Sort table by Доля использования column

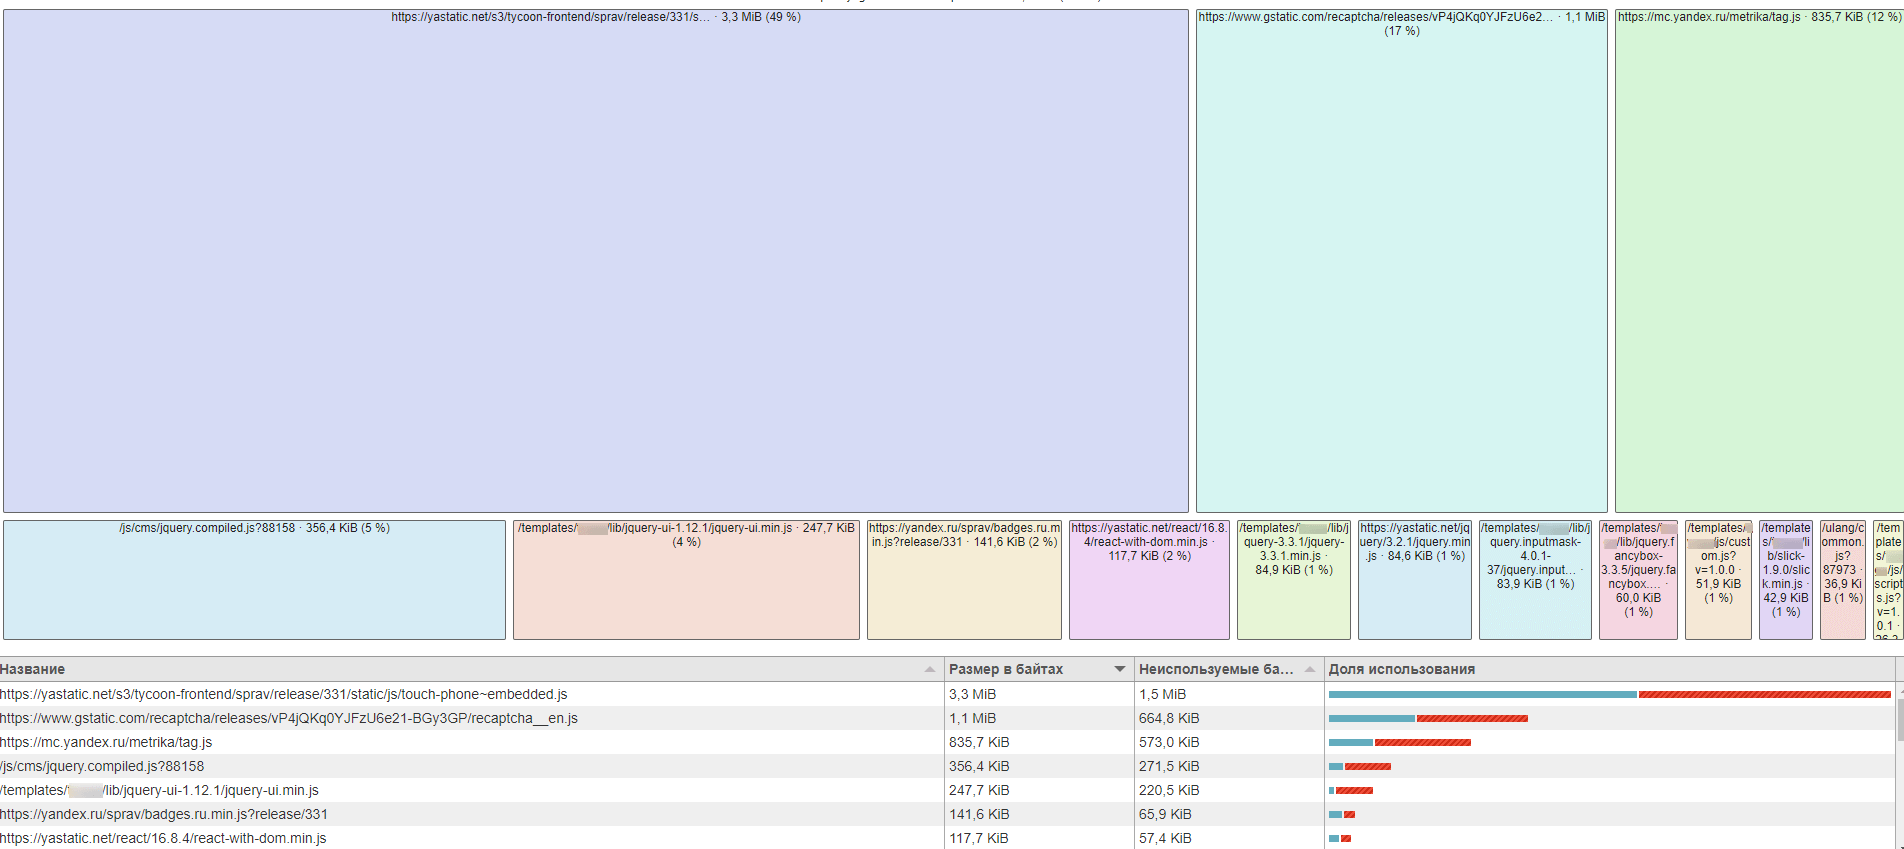click(x=1401, y=669)
